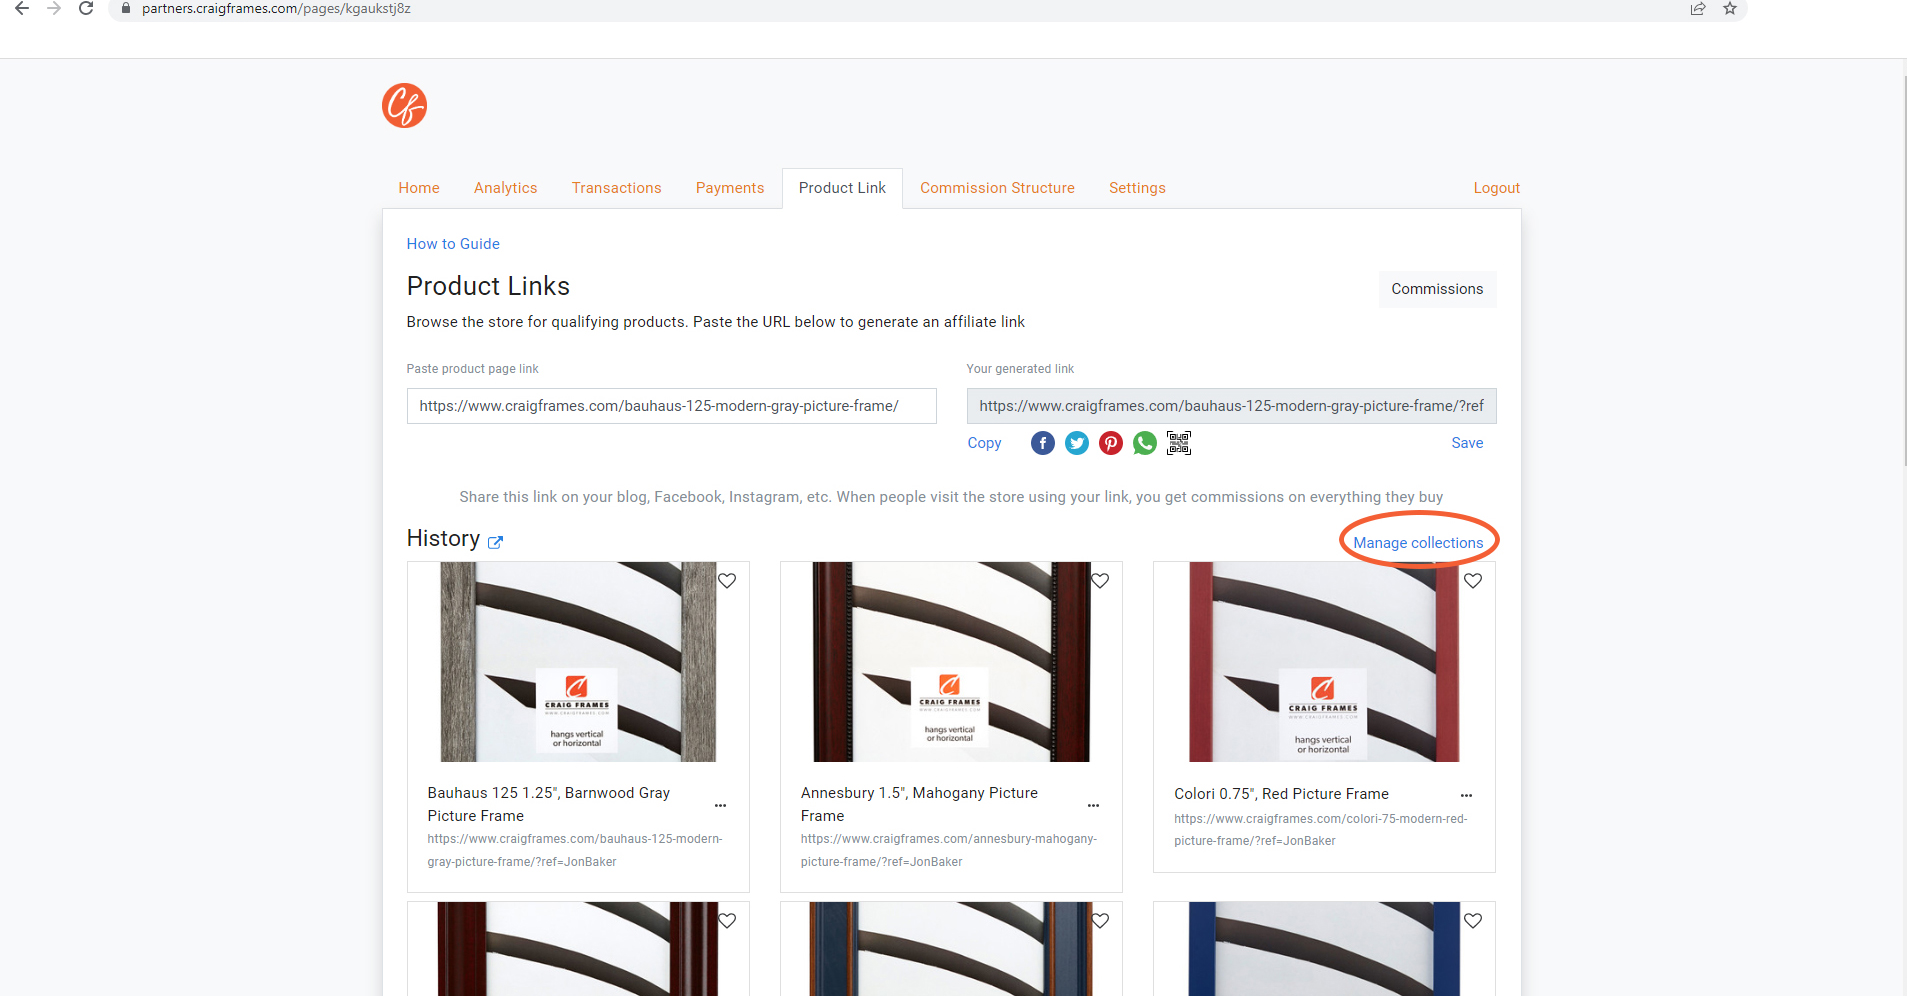Open the Colori Red affiliate URL

(x=1321, y=830)
